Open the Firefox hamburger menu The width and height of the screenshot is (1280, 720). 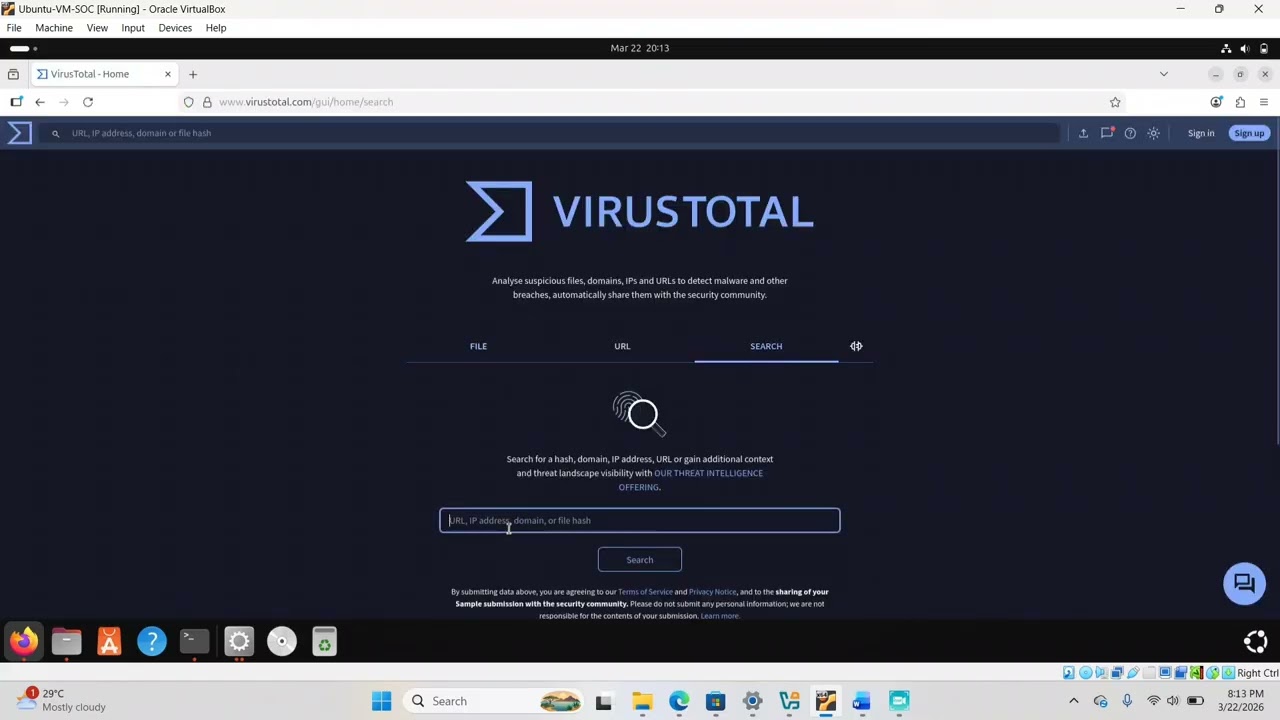click(x=1264, y=102)
